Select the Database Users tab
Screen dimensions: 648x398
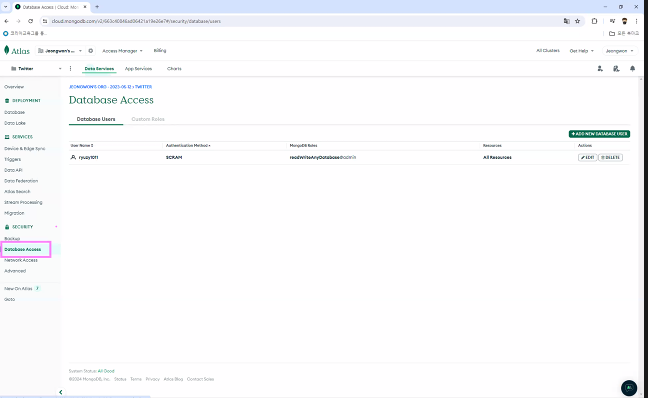(96, 119)
